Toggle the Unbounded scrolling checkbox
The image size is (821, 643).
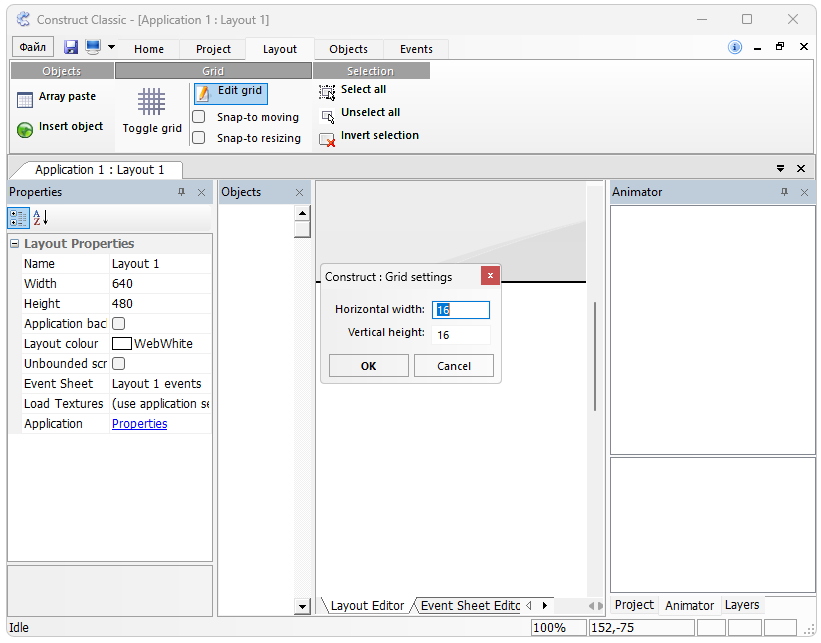pos(119,364)
